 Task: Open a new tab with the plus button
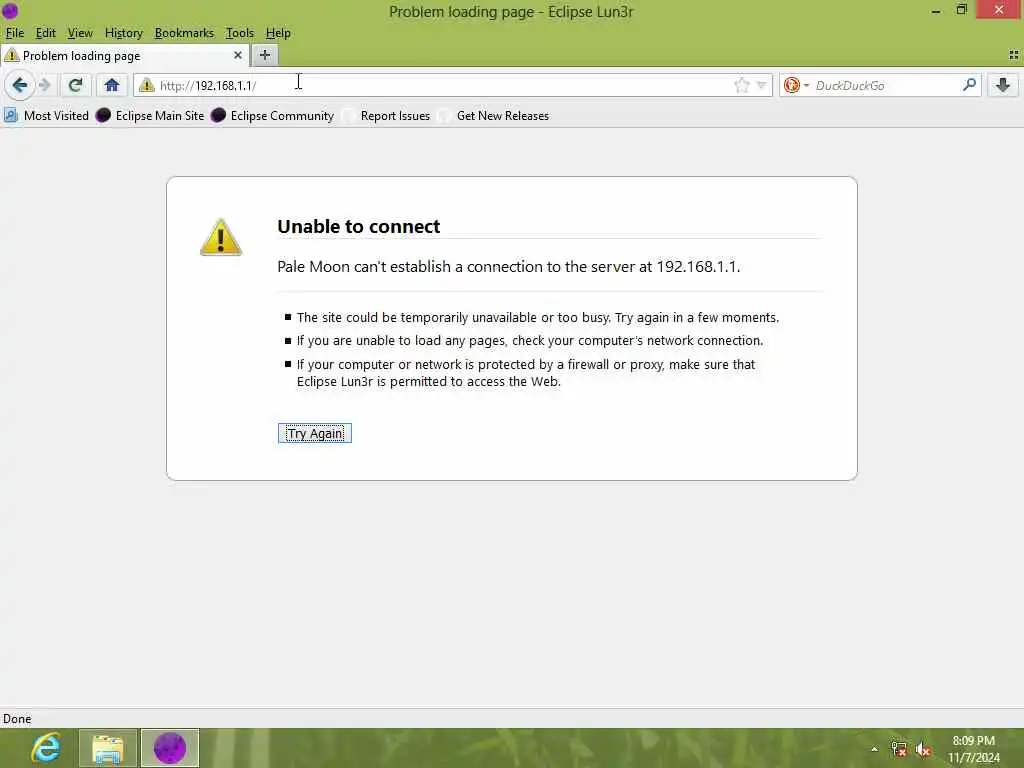tap(264, 56)
